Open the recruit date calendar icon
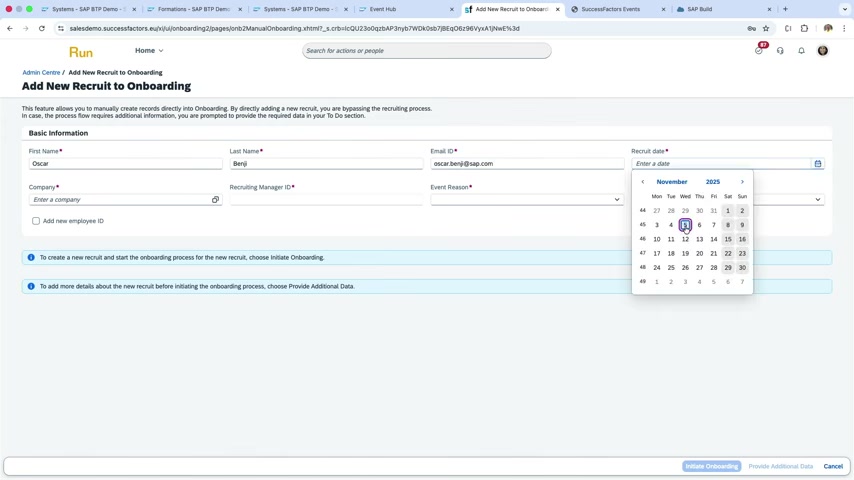Viewport: 854px width, 480px height. [x=818, y=163]
